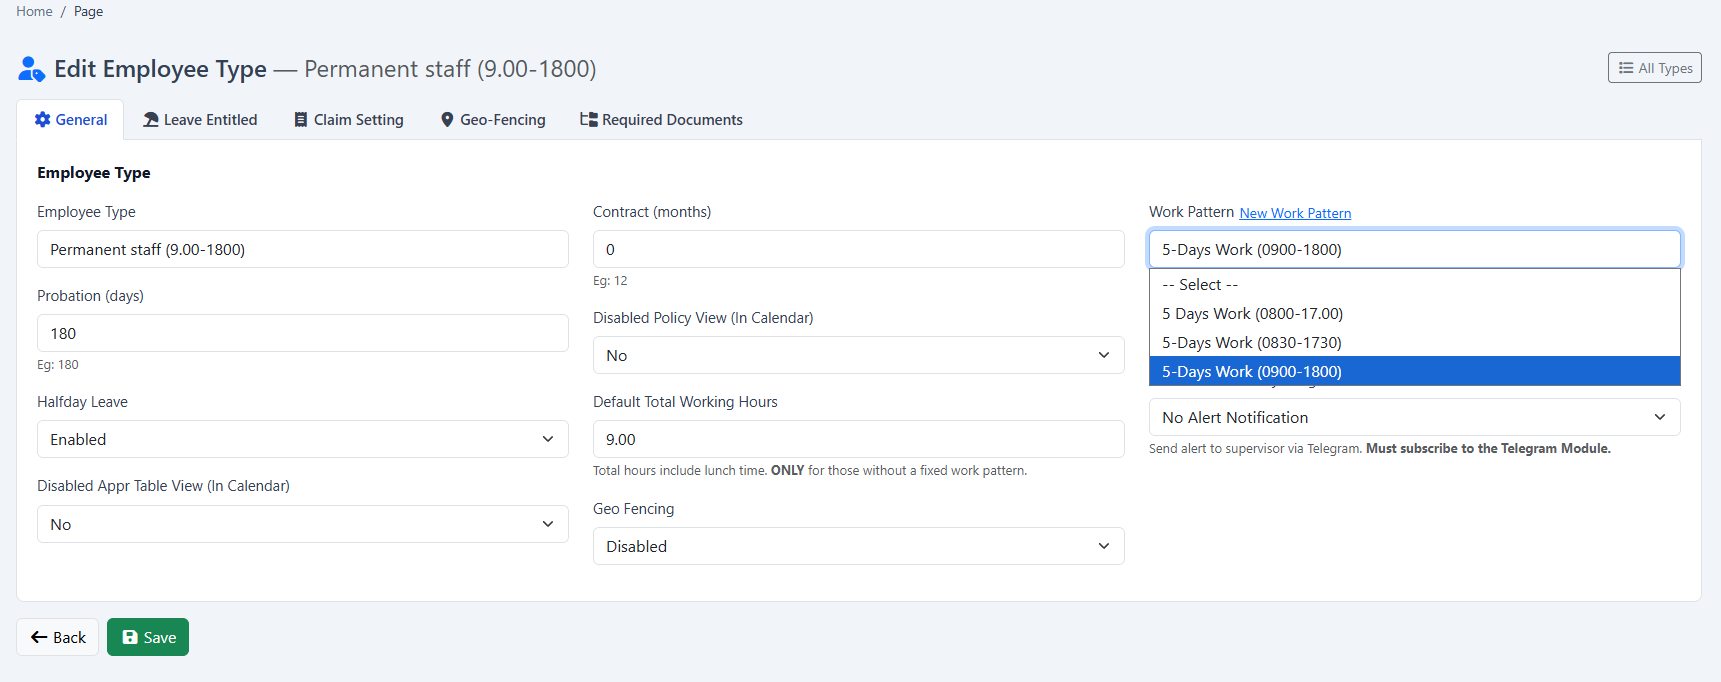The height and width of the screenshot is (682, 1721).
Task: Click the All Types button
Action: tap(1654, 68)
